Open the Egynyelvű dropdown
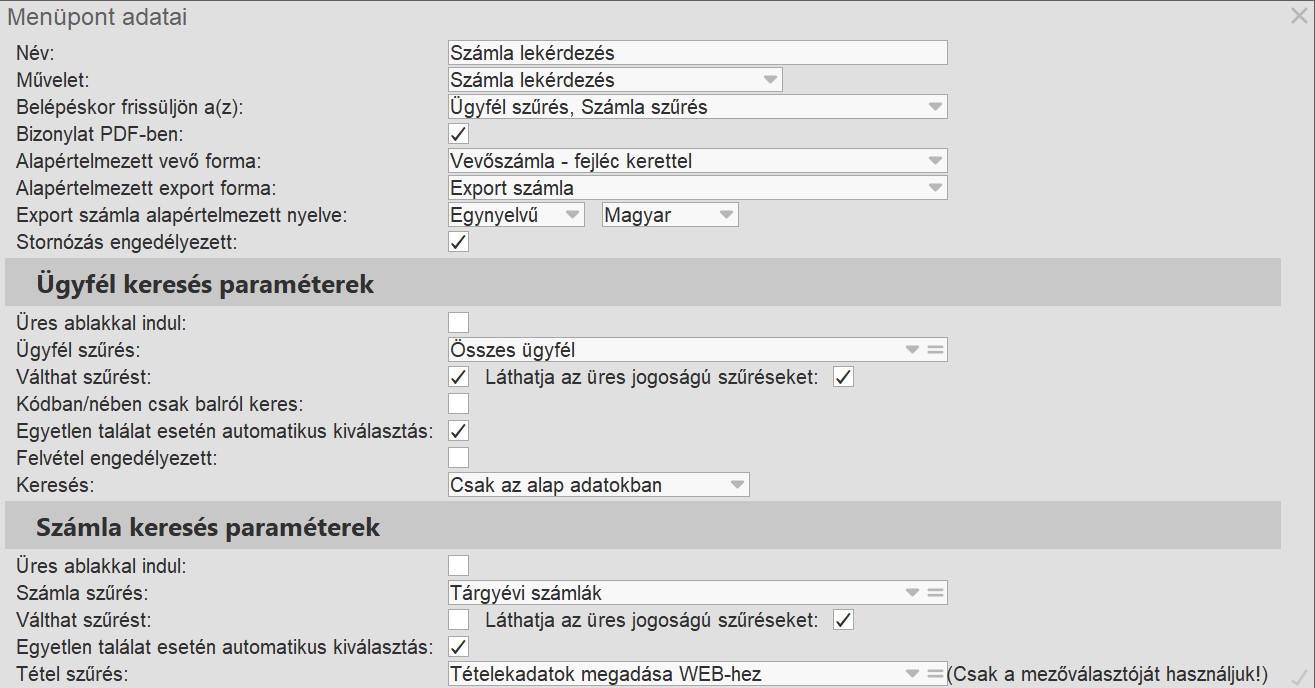 pos(572,215)
